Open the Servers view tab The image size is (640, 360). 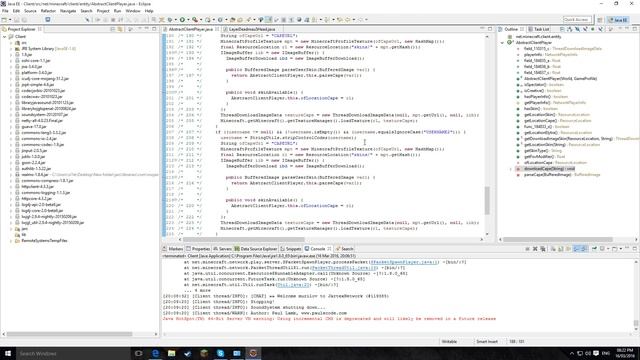click(222, 249)
